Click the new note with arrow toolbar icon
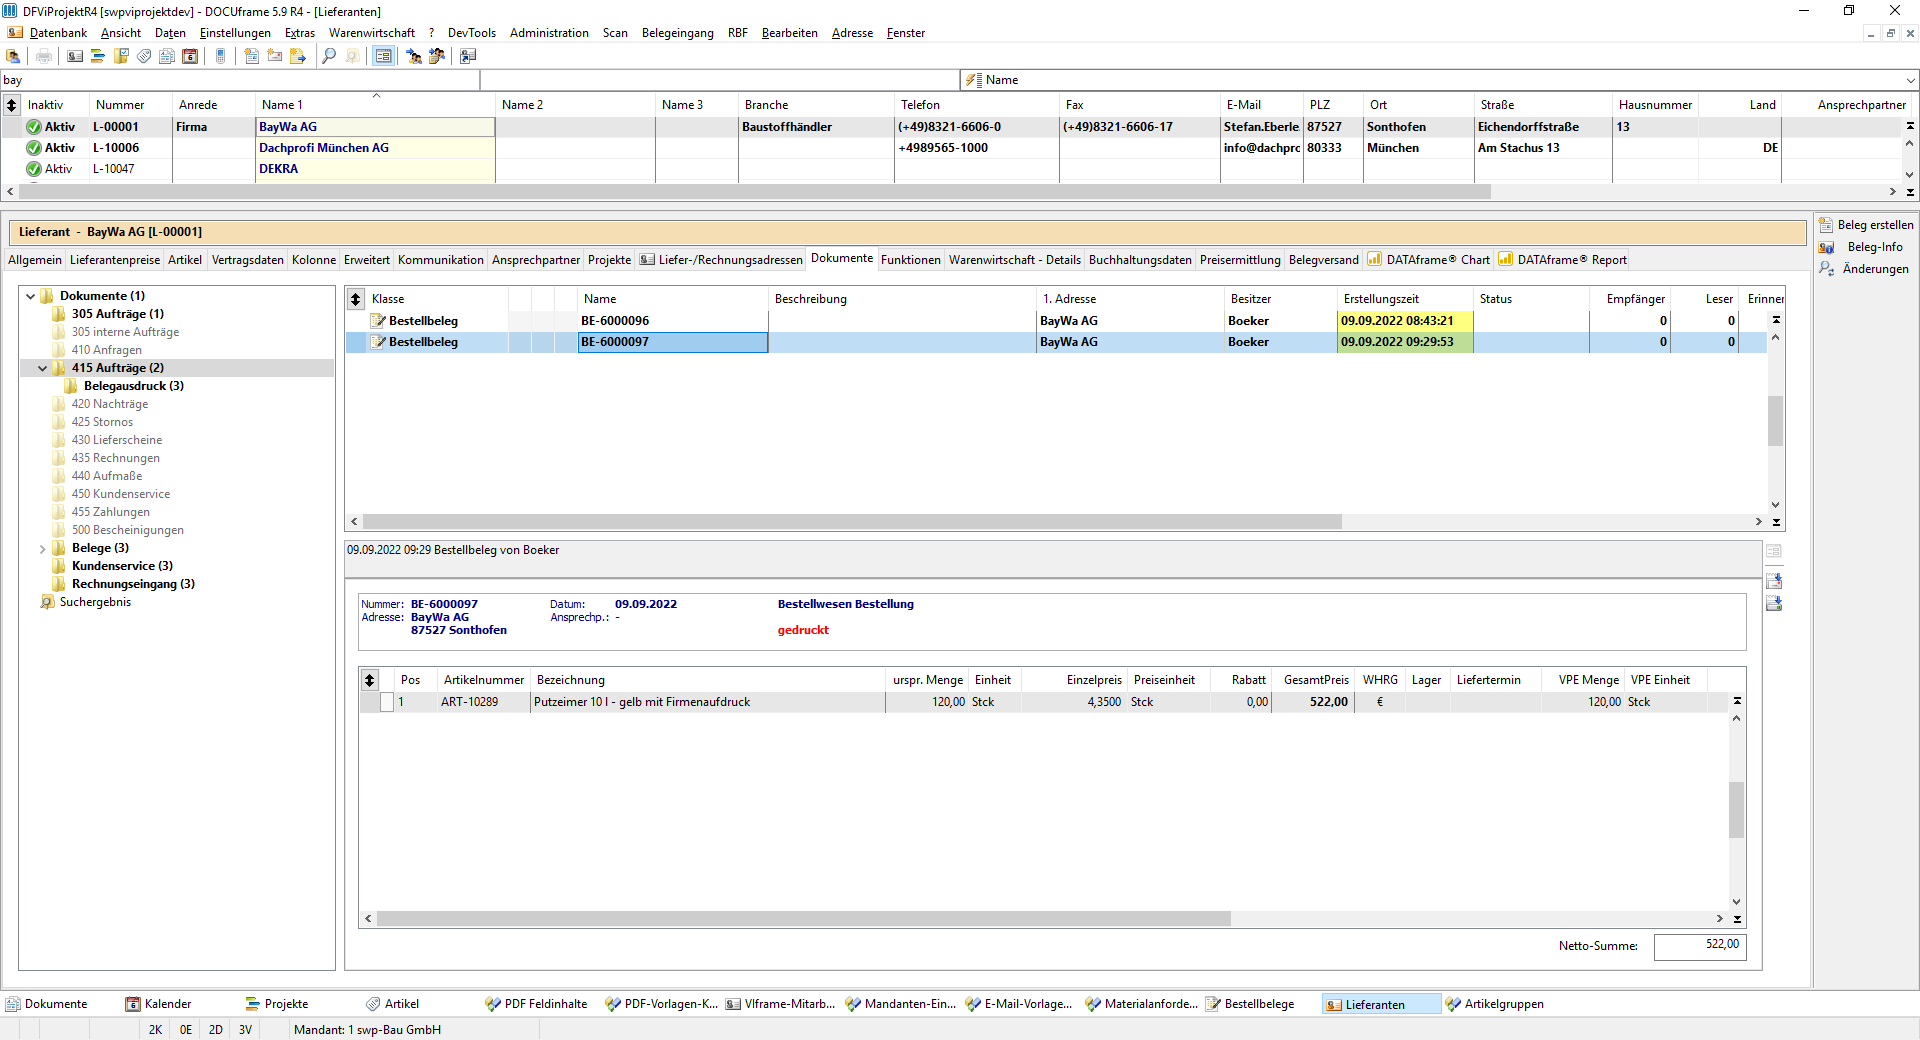Screen dimensions: 1920x1040 point(298,56)
